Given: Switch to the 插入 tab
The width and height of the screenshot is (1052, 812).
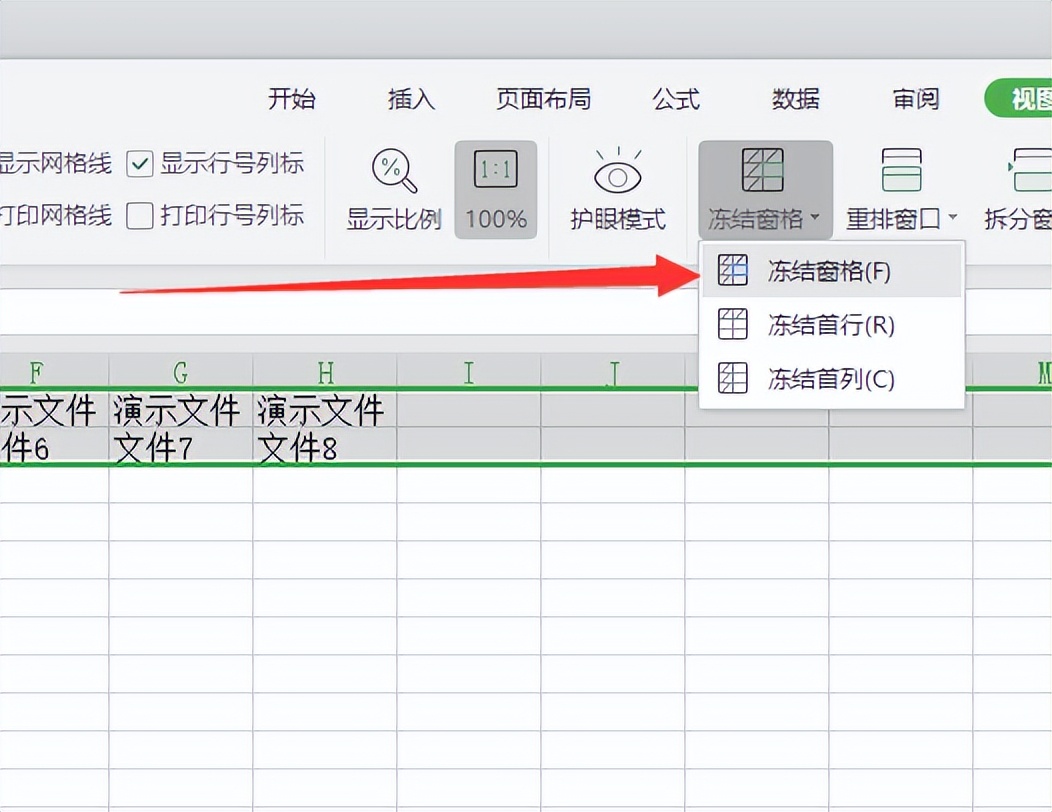Looking at the screenshot, I should coord(411,99).
